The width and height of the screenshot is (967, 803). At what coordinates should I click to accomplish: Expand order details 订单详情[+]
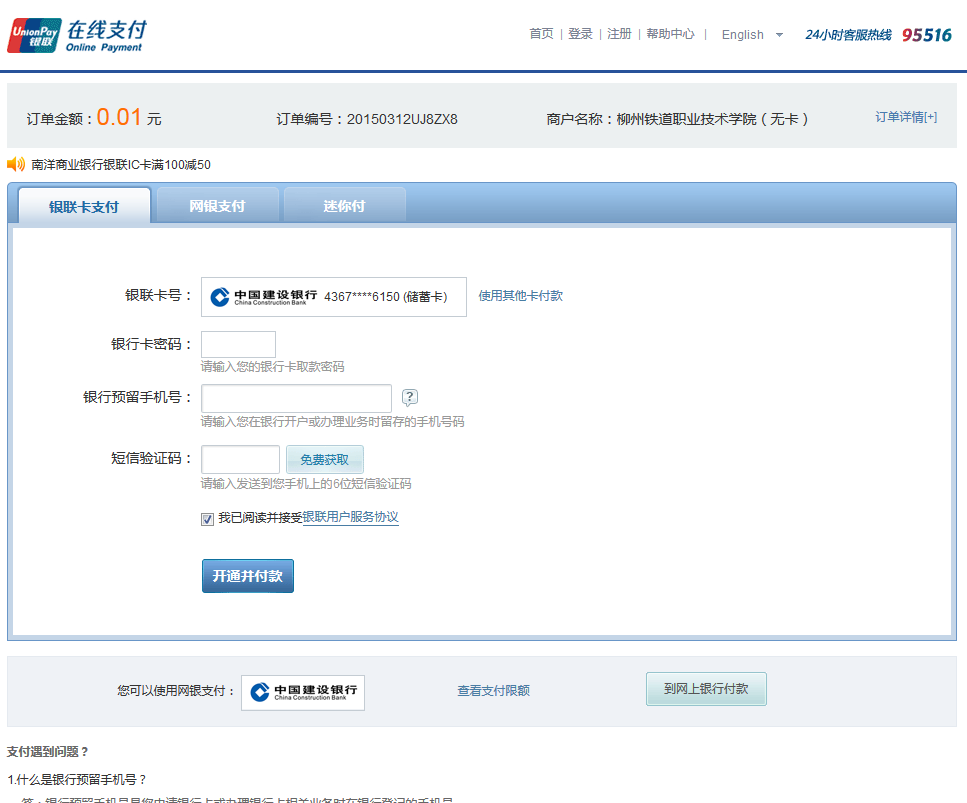(x=906, y=117)
